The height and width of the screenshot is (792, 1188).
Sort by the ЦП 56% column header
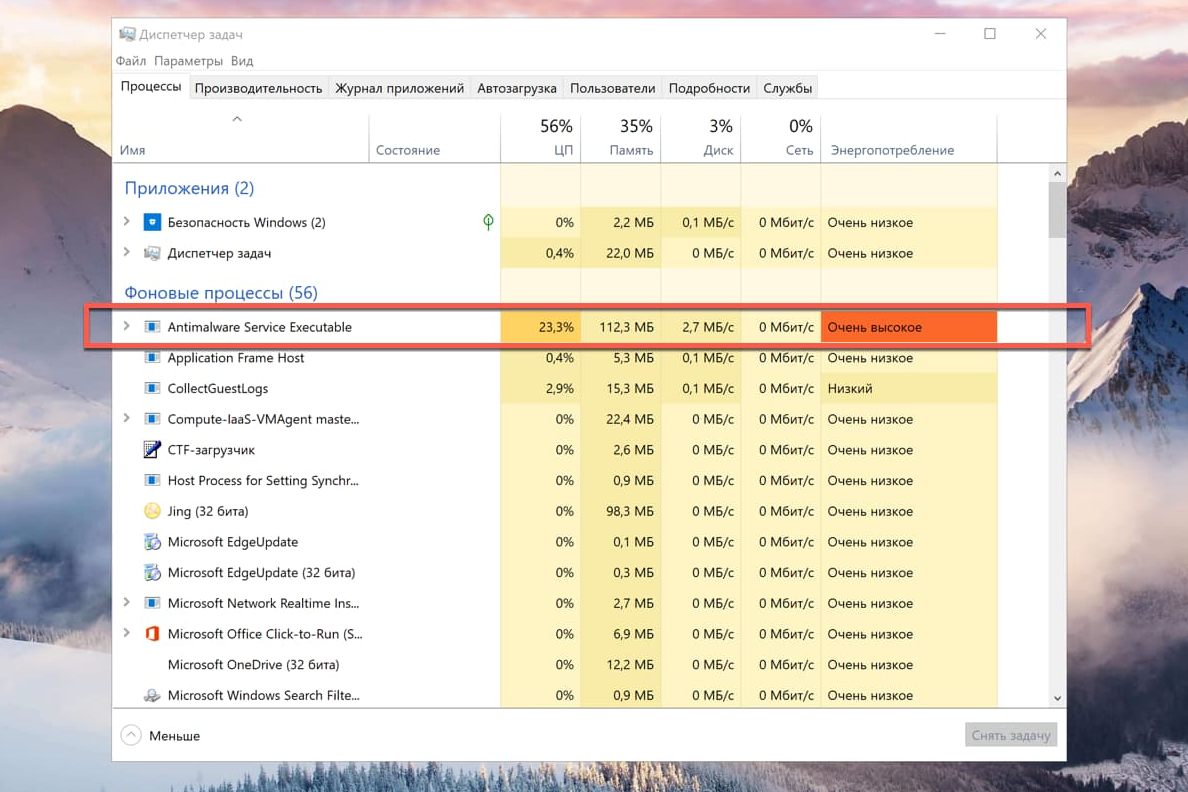point(540,139)
